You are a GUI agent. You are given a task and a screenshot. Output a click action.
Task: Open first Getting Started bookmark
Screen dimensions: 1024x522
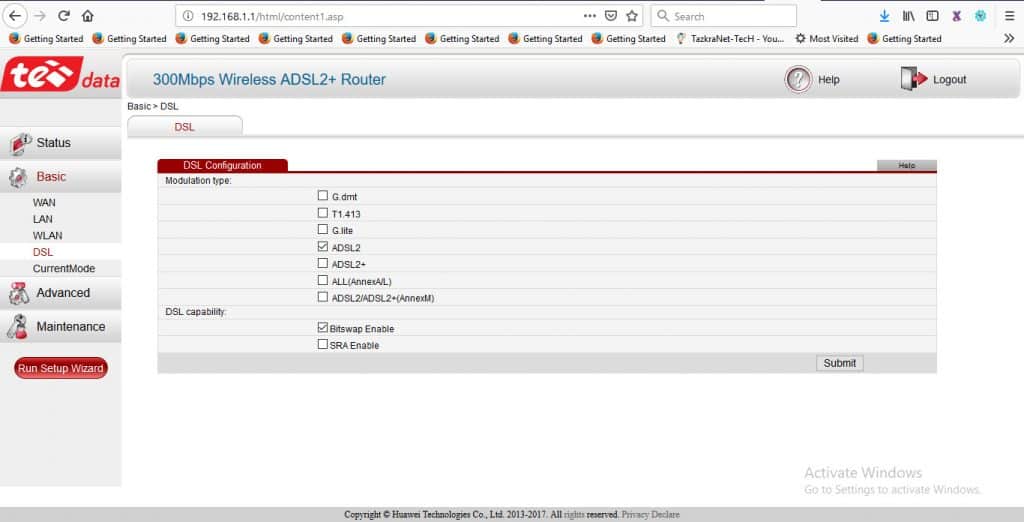46,39
